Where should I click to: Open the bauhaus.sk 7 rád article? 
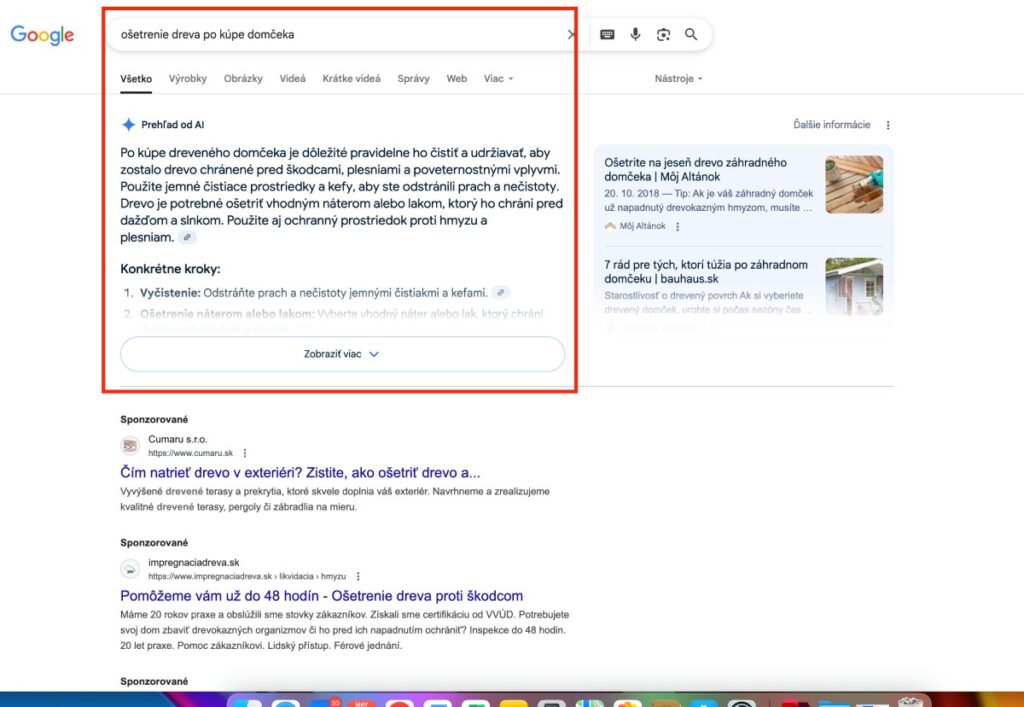[705, 272]
